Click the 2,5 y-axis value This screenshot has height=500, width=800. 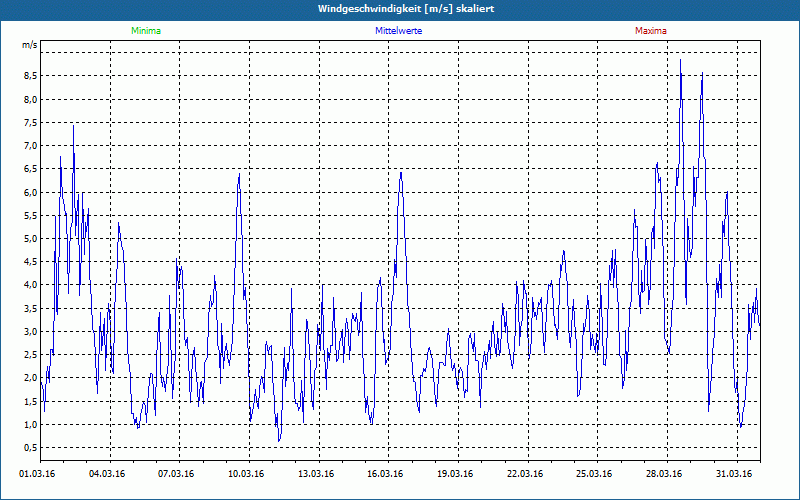(31, 355)
